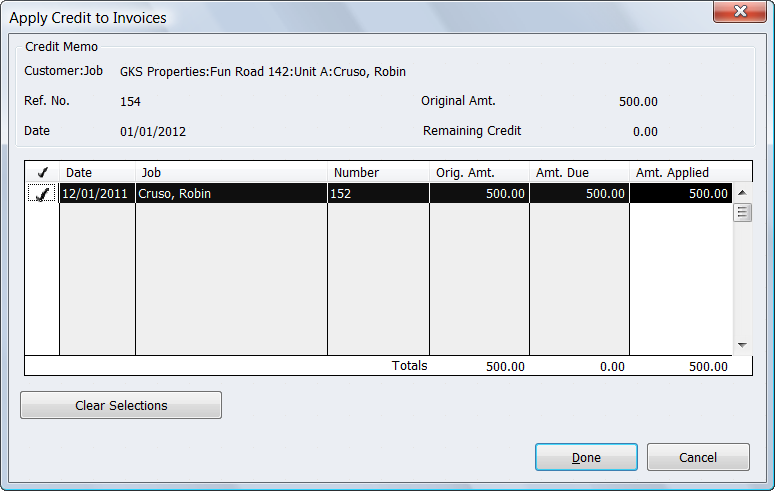Click the Amt. Due cell in the invoice row
This screenshot has height=491, width=775.
coord(580,194)
